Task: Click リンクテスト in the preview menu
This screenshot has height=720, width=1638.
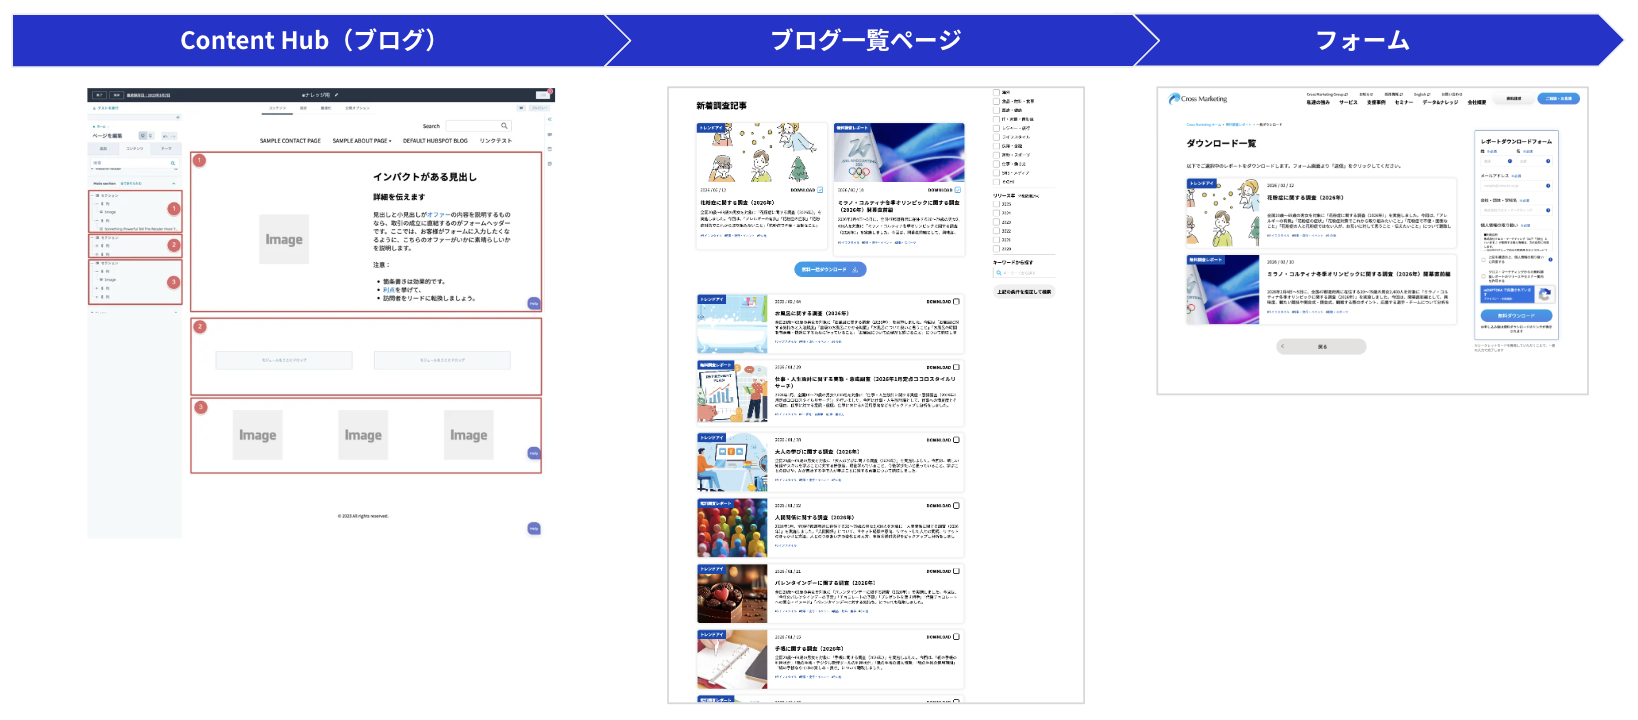Action: (496, 141)
